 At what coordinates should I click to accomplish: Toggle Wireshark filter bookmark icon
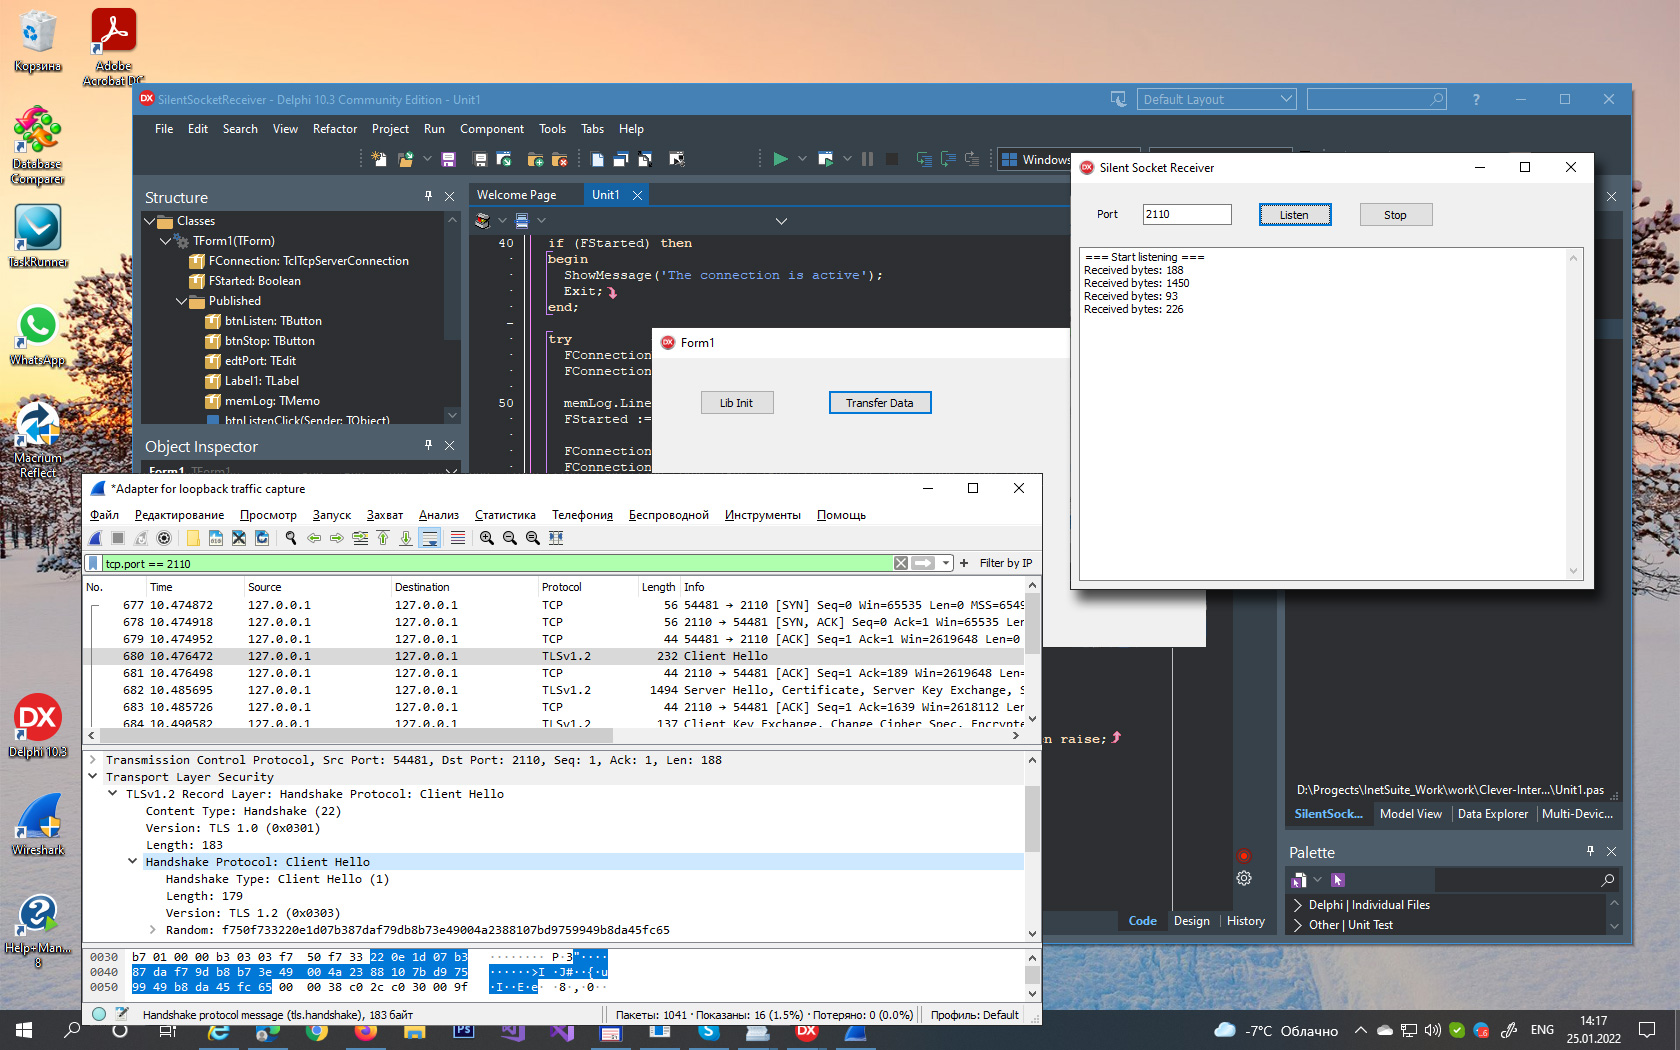(x=94, y=563)
